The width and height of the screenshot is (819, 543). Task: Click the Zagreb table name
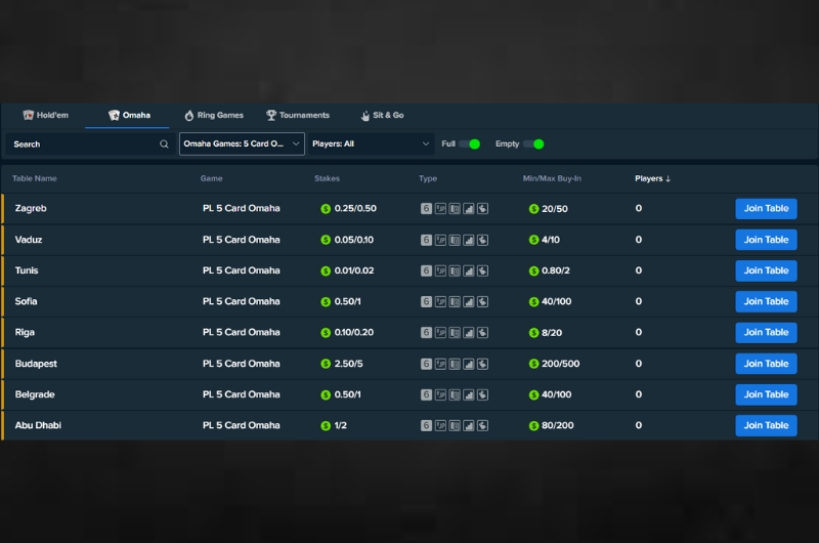[x=31, y=208]
